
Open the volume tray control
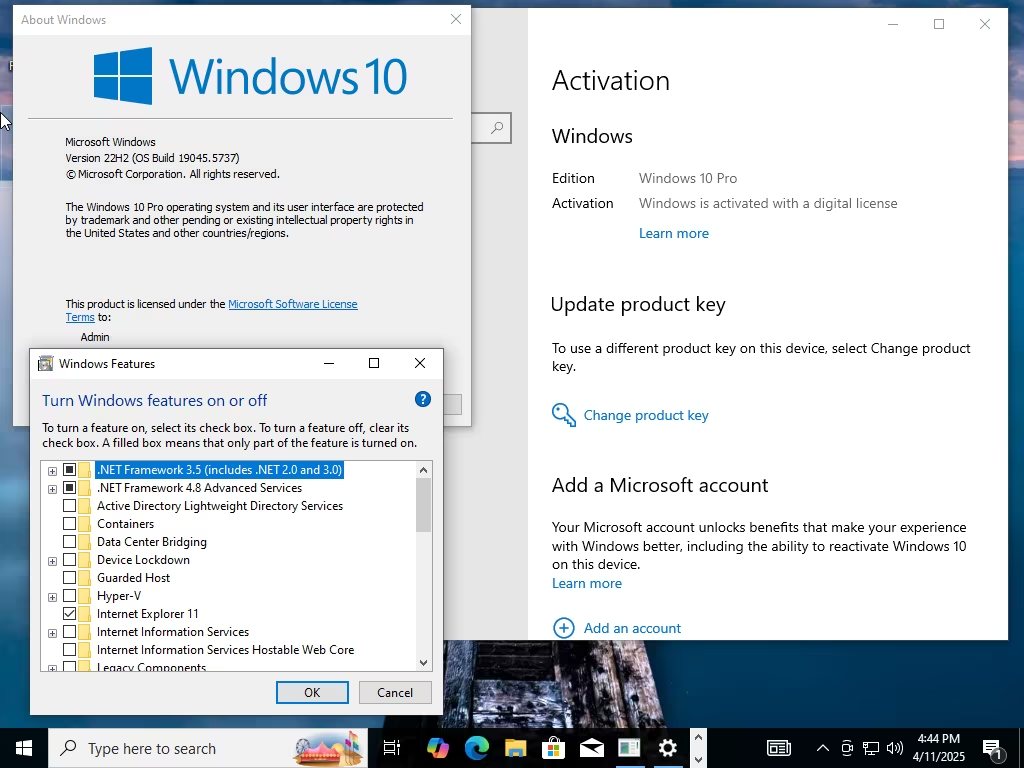(x=895, y=748)
